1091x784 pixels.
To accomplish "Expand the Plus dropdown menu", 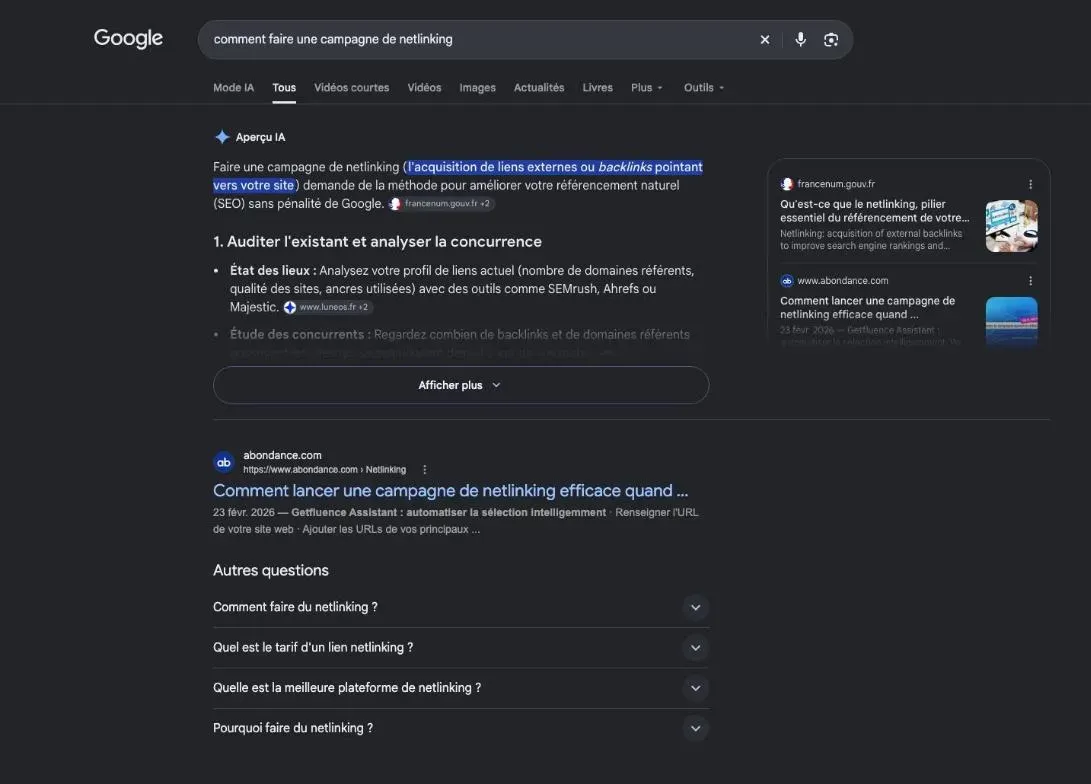I will tap(646, 88).
